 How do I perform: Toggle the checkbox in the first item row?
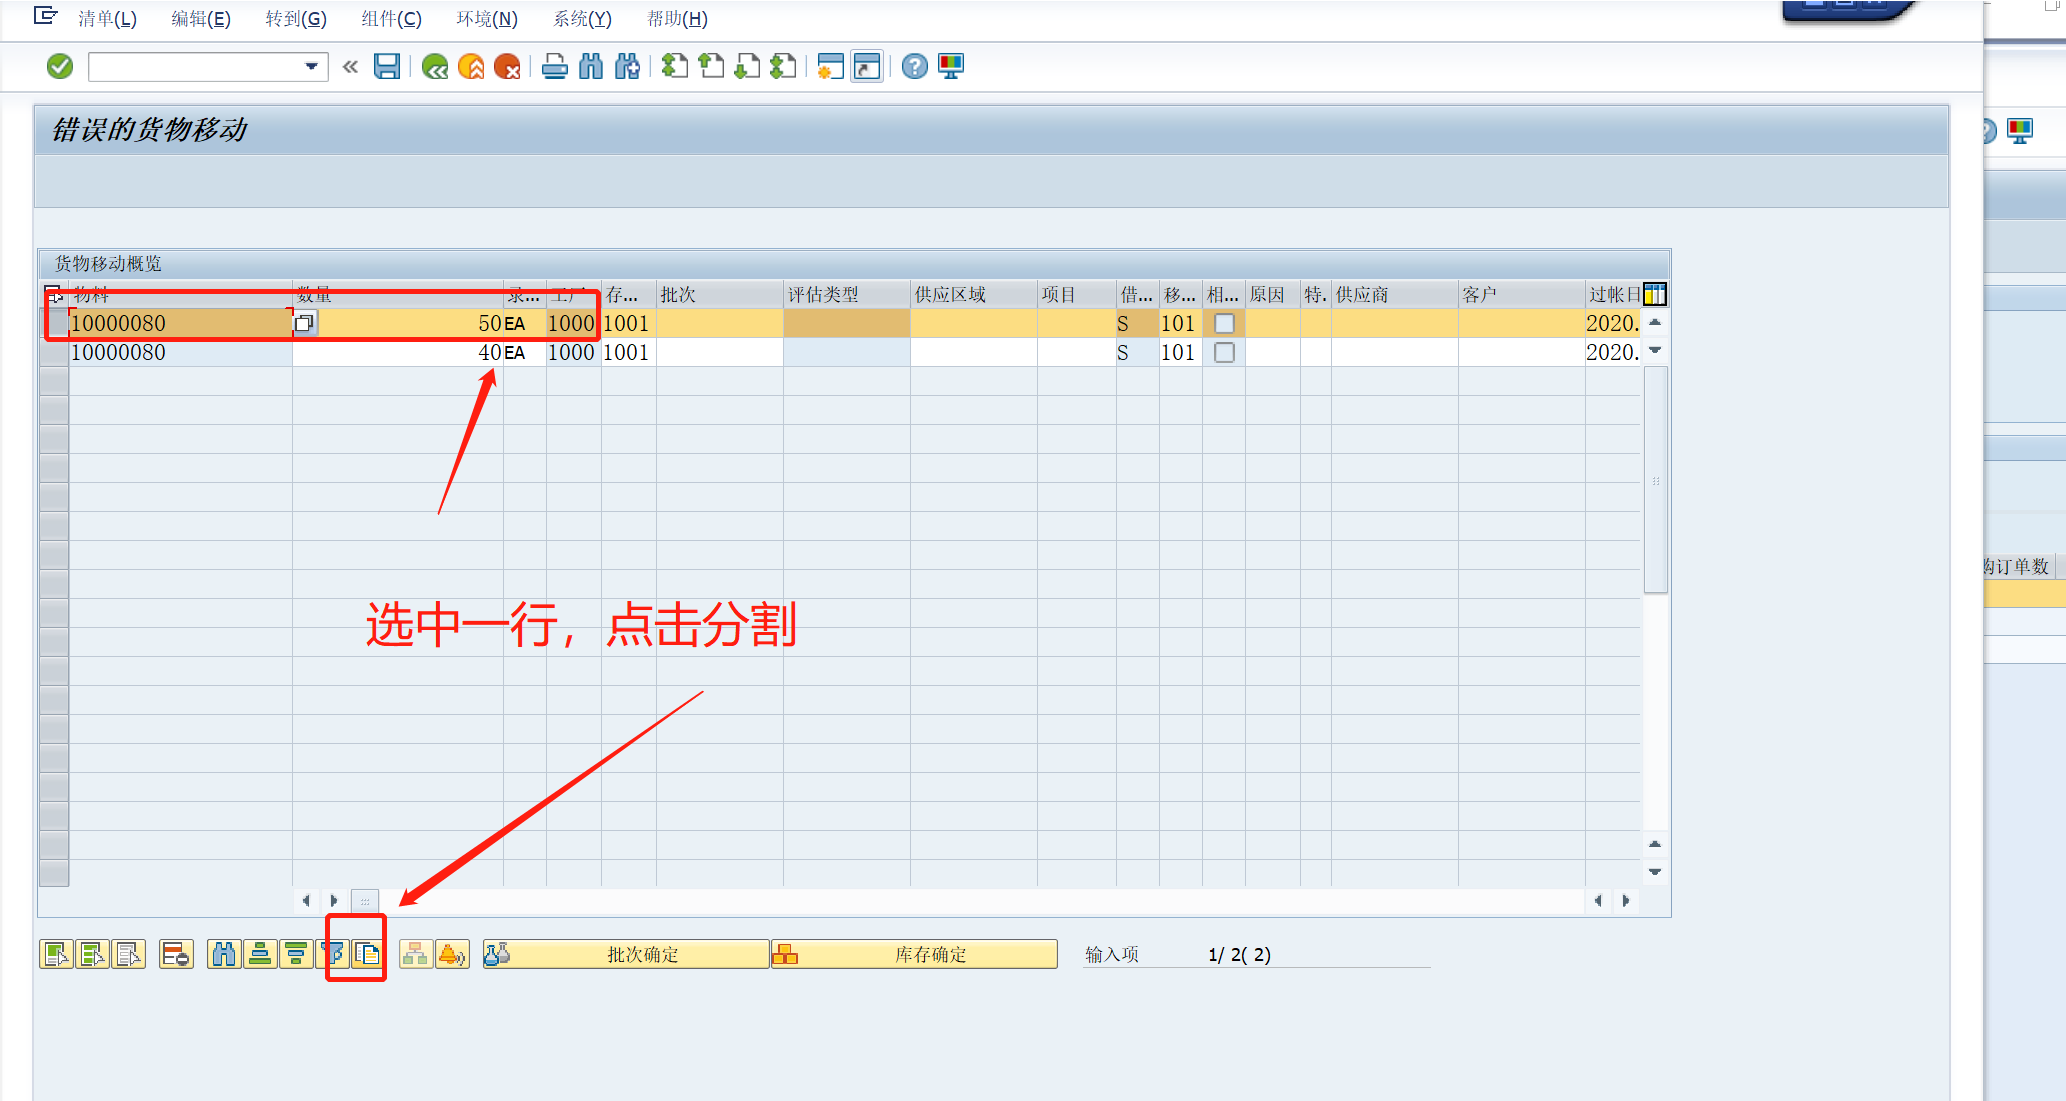1224,323
